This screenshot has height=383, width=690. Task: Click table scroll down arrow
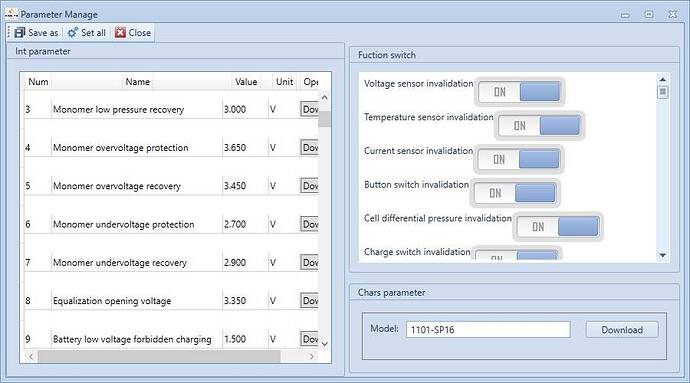click(324, 344)
